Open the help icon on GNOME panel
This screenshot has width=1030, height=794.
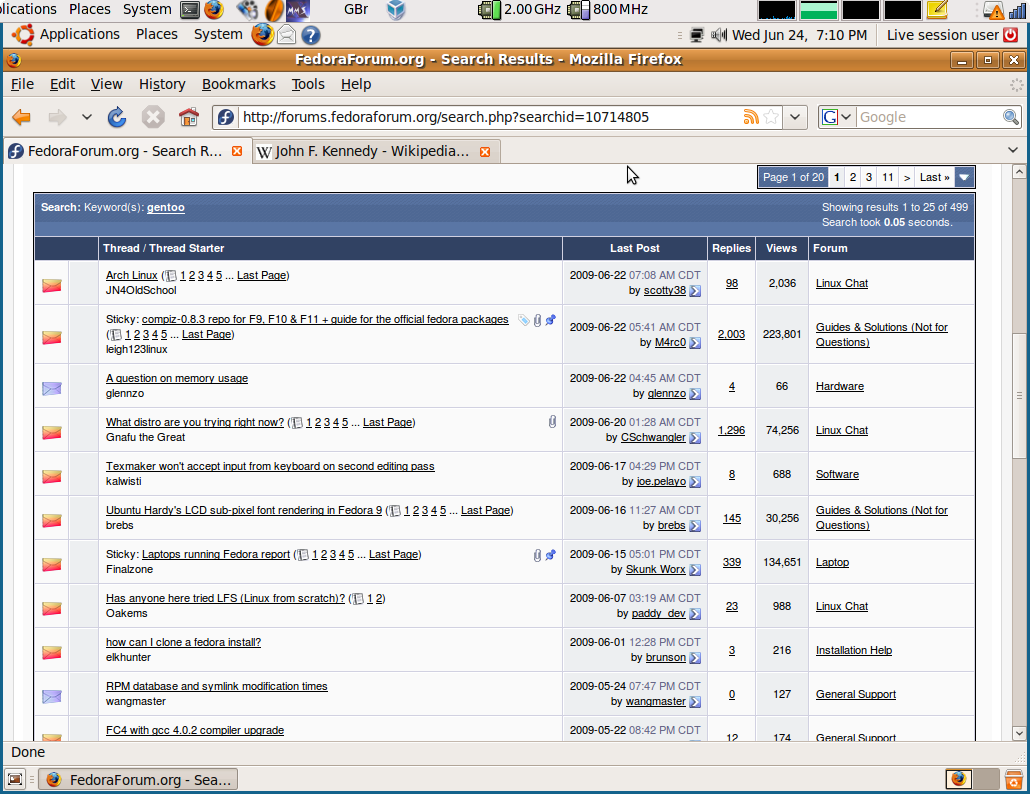311,35
